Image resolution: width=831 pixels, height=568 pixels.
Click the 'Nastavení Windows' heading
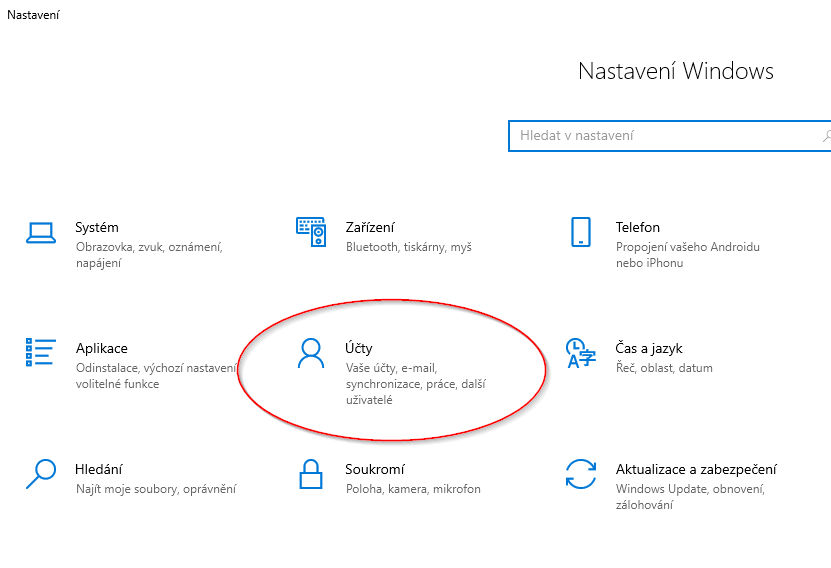[676, 71]
